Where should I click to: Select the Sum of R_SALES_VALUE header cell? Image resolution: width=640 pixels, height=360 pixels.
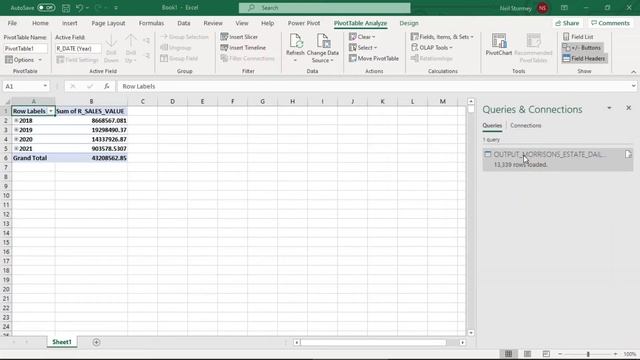tap(91, 111)
